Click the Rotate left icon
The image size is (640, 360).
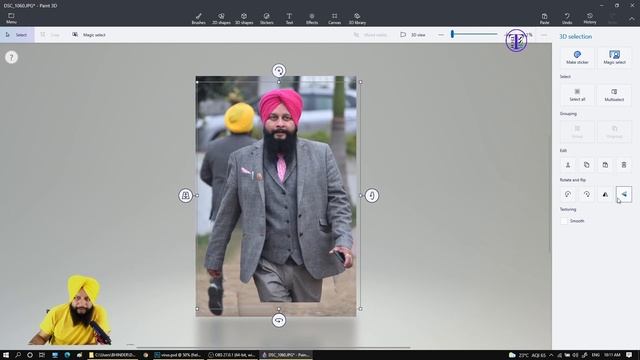coord(568,194)
